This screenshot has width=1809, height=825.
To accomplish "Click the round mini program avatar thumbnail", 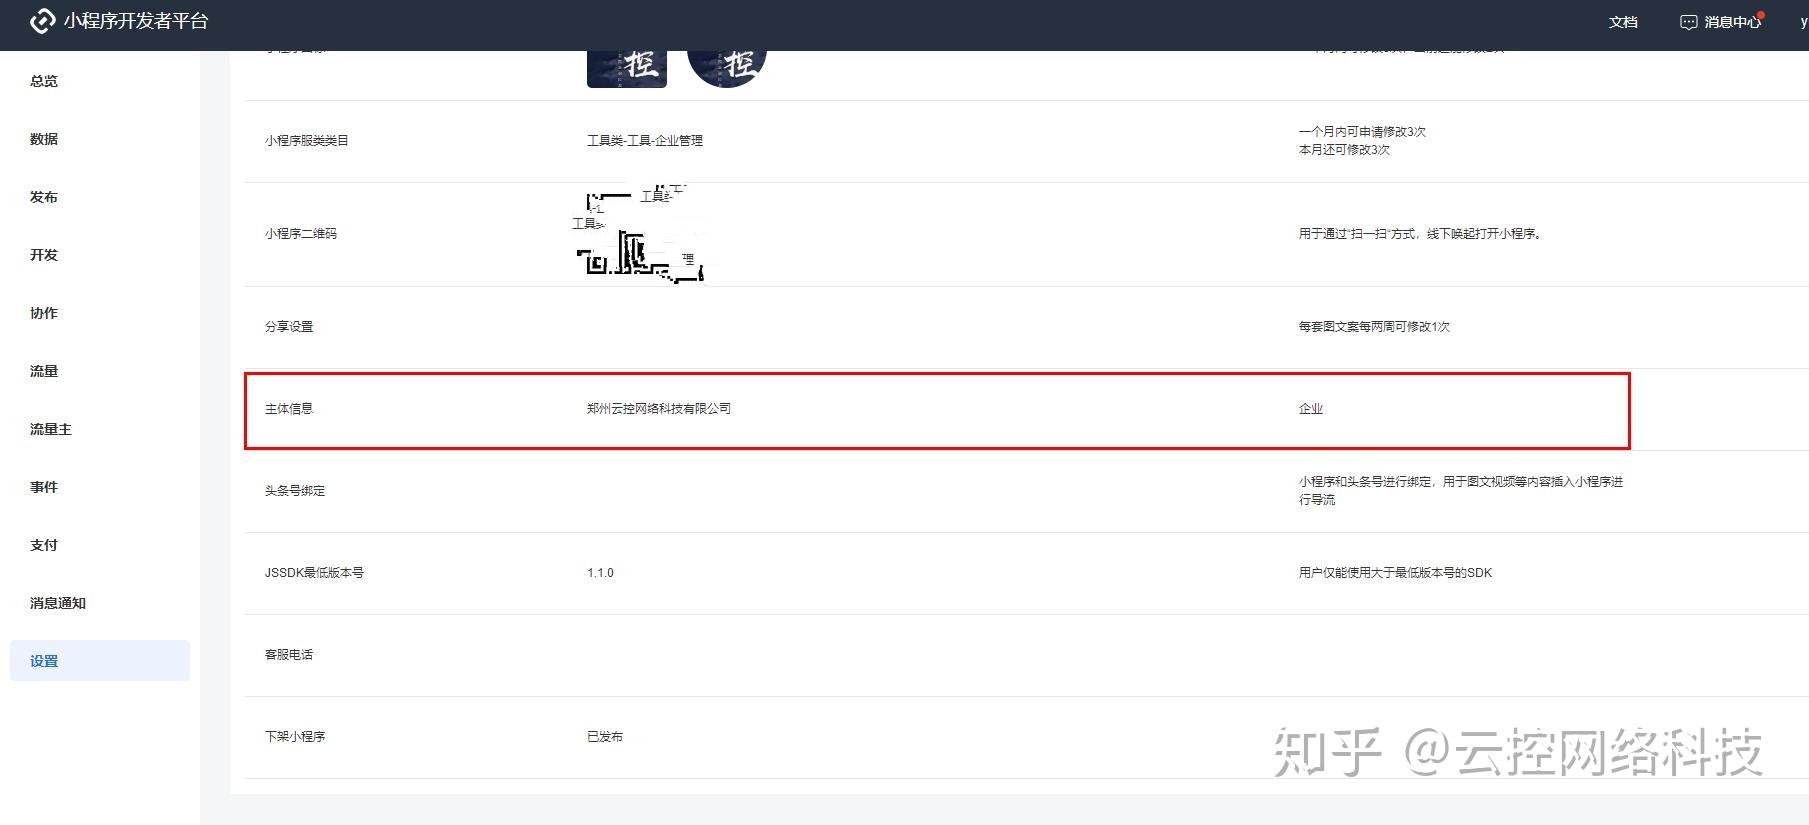I will coord(727,68).
